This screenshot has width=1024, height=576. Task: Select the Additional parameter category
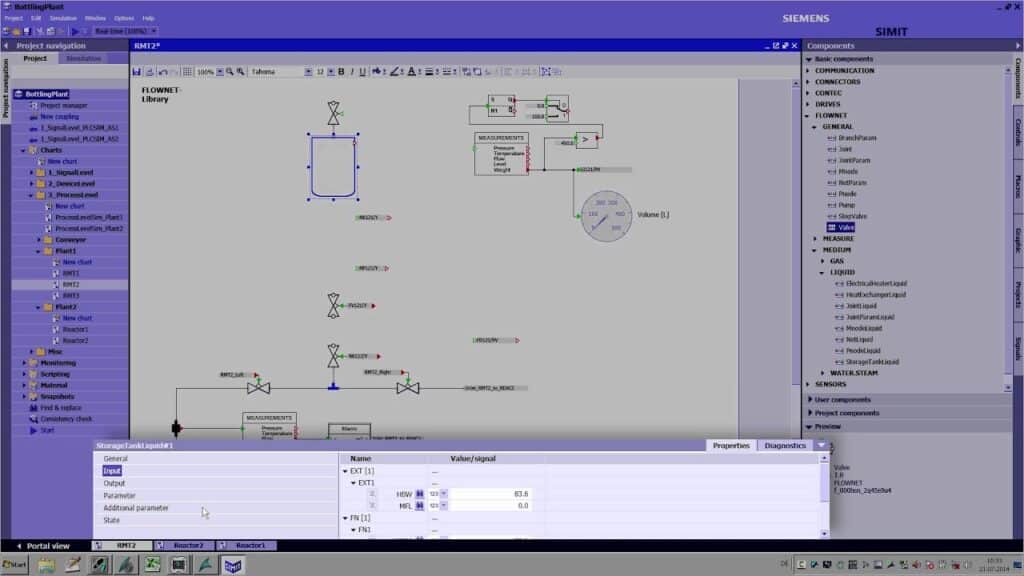coord(135,508)
